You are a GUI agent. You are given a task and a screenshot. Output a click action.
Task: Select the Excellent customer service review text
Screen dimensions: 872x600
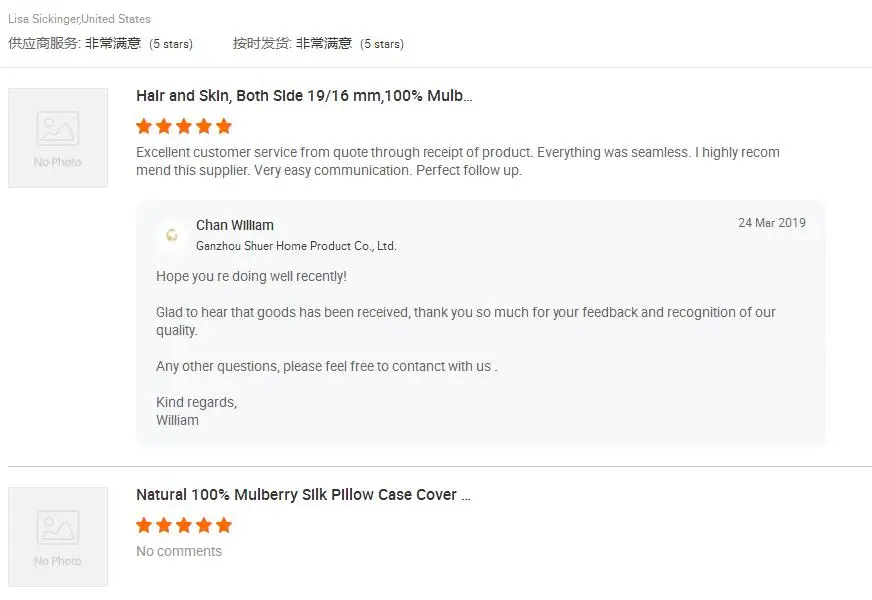(458, 161)
